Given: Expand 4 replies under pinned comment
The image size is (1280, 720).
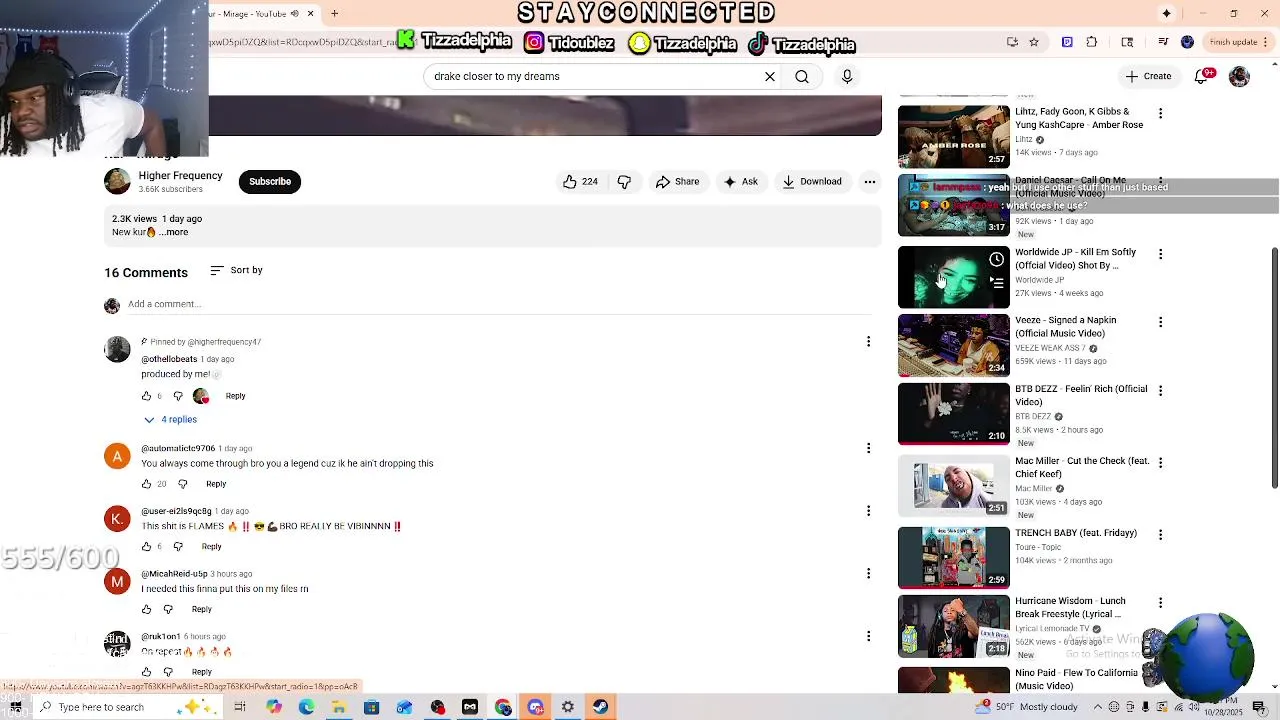Looking at the screenshot, I should pyautogui.click(x=170, y=420).
